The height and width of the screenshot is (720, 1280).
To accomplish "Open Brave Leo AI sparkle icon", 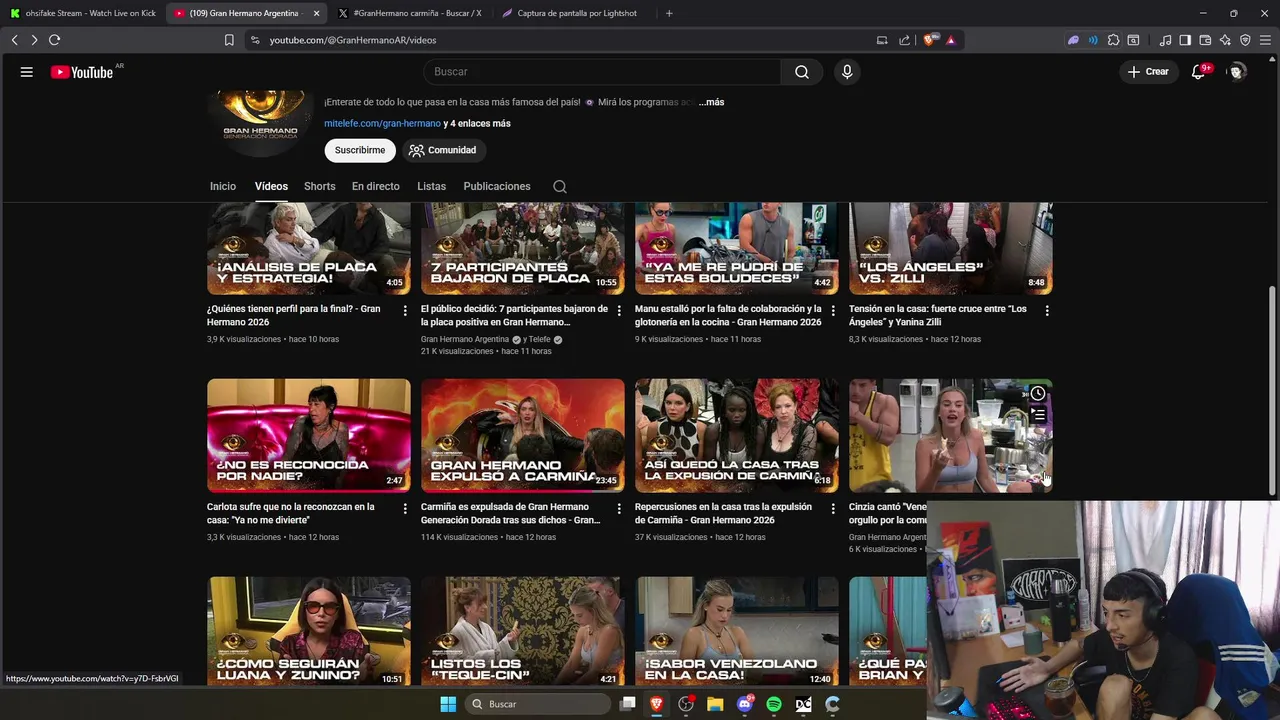I will click(1225, 40).
